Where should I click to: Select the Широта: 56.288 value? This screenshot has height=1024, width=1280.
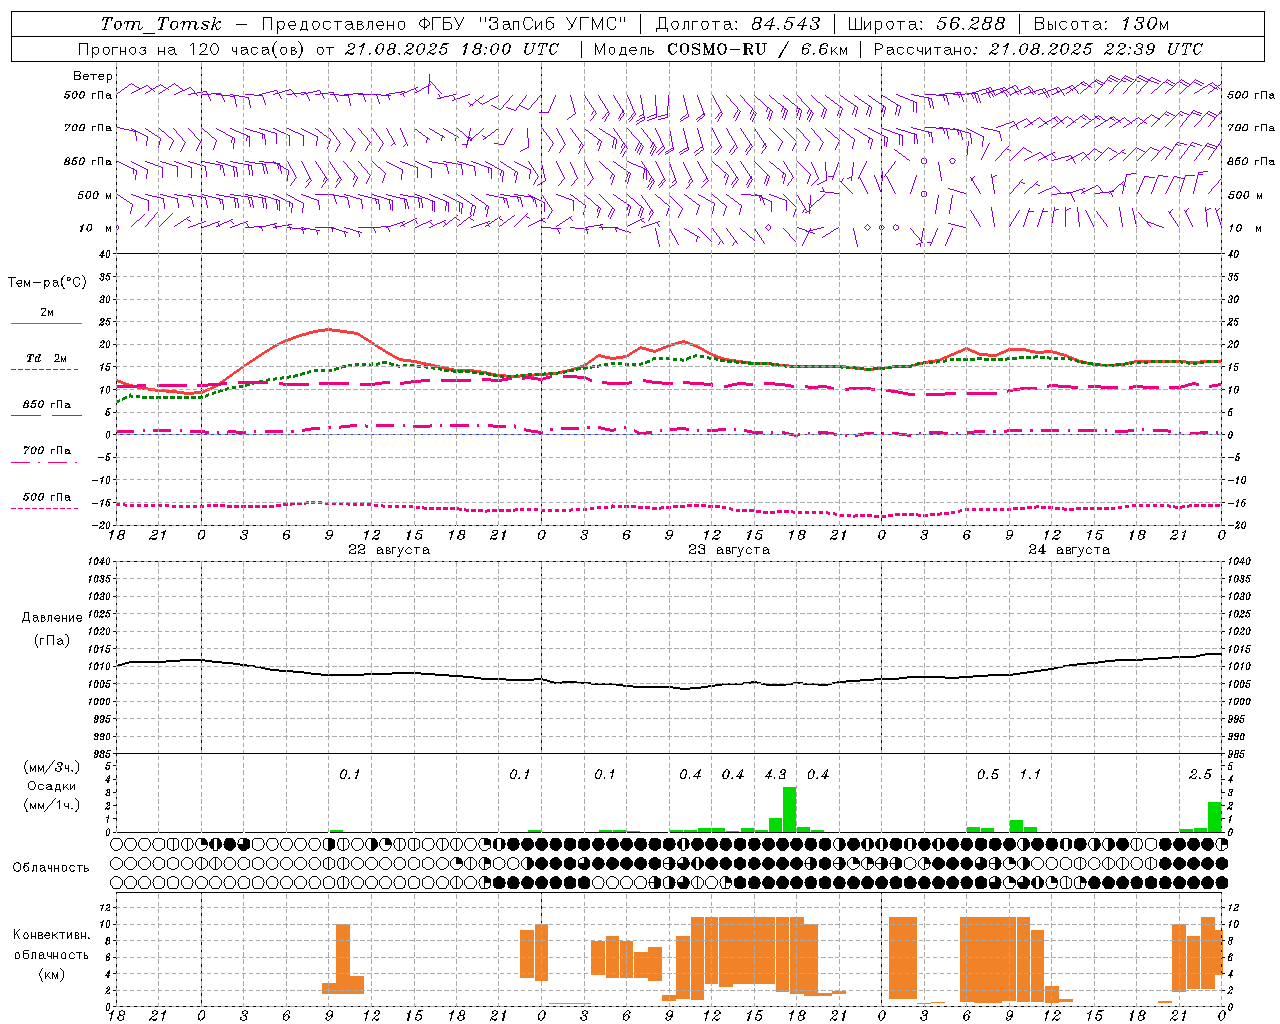(926, 24)
